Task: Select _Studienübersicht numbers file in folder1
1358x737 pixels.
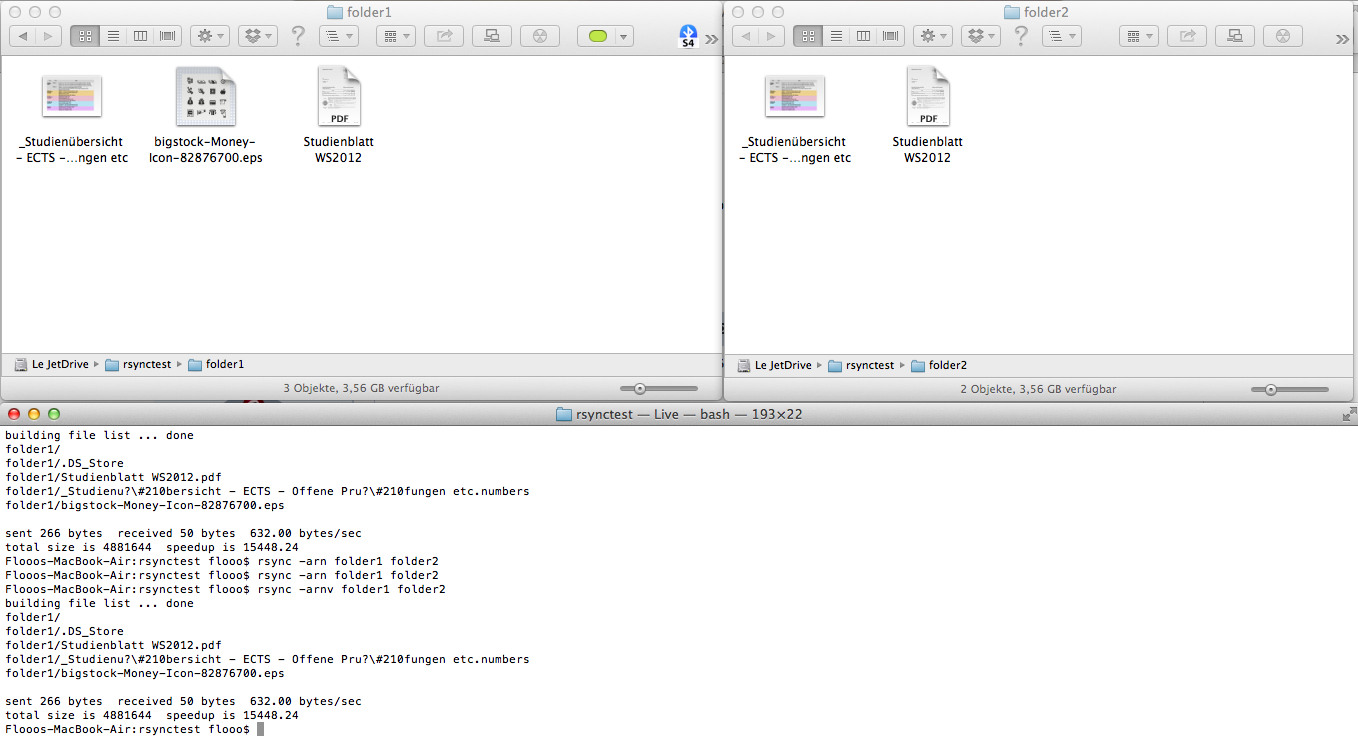Action: pyautogui.click(x=72, y=97)
